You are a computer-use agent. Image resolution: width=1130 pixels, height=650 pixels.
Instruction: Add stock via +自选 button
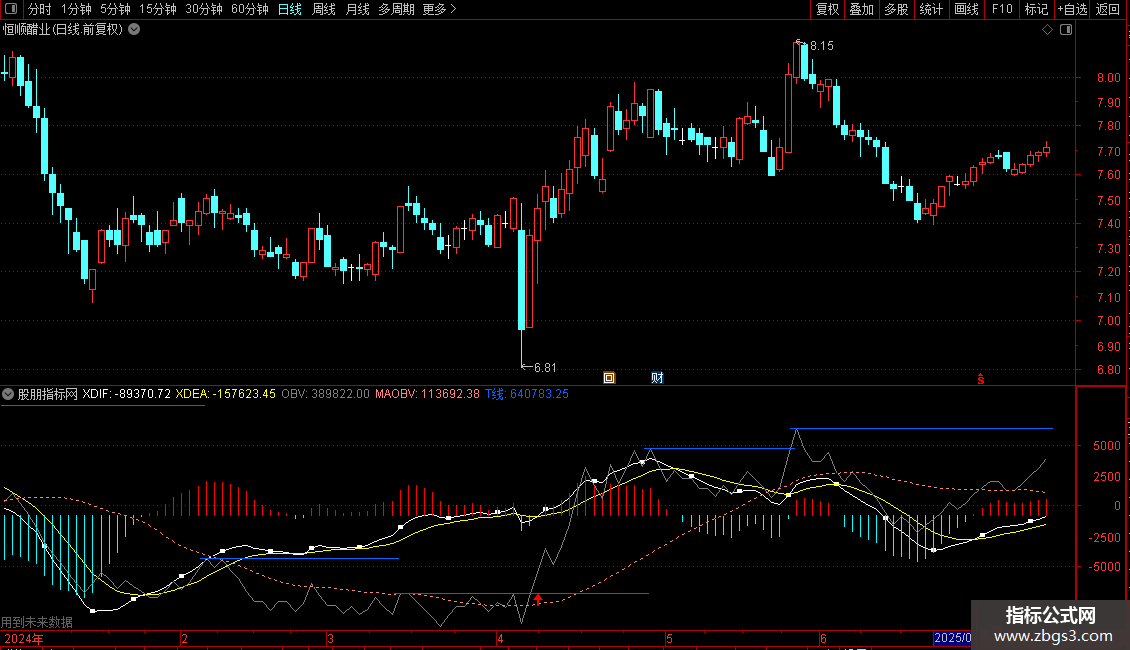point(1072,9)
